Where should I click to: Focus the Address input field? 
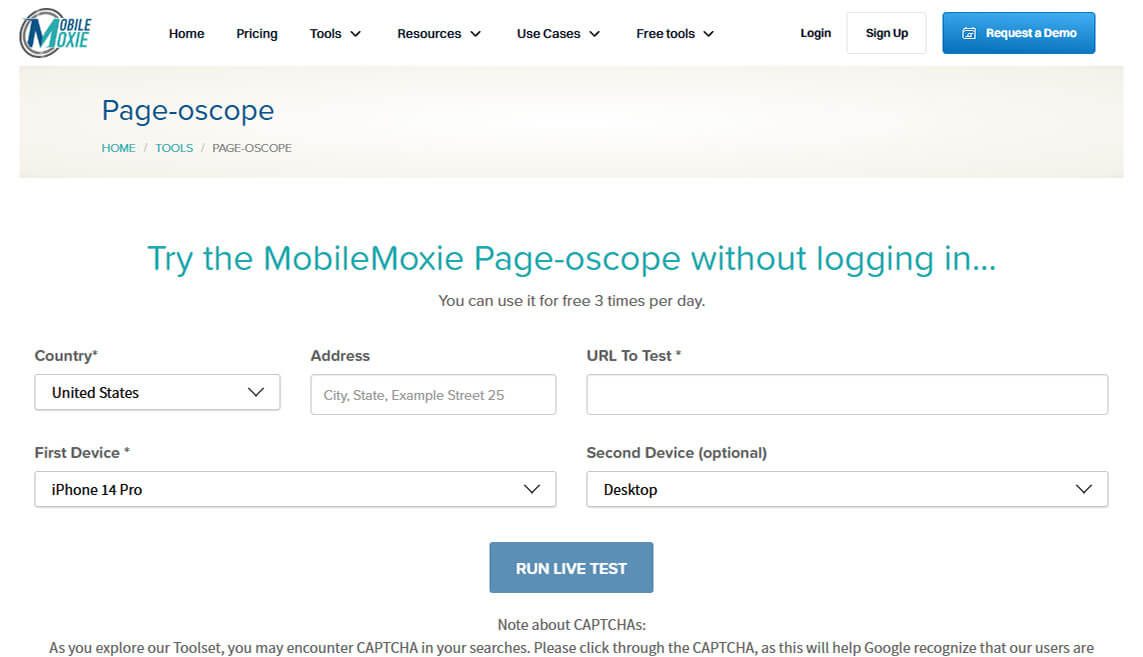tap(433, 394)
